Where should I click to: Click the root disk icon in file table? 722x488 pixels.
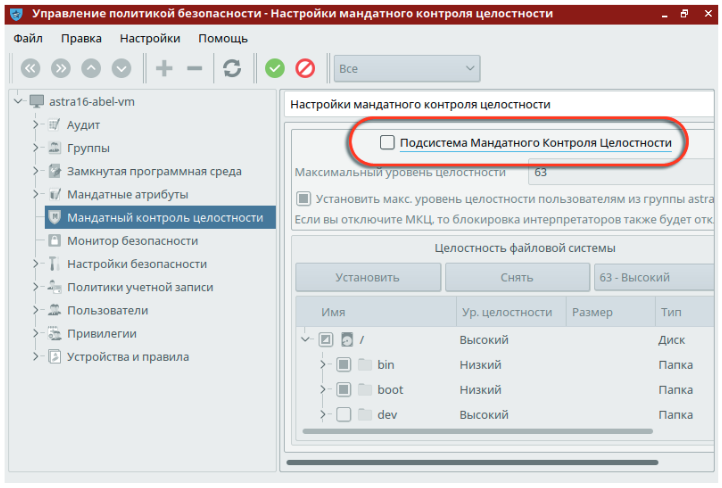pos(347,340)
